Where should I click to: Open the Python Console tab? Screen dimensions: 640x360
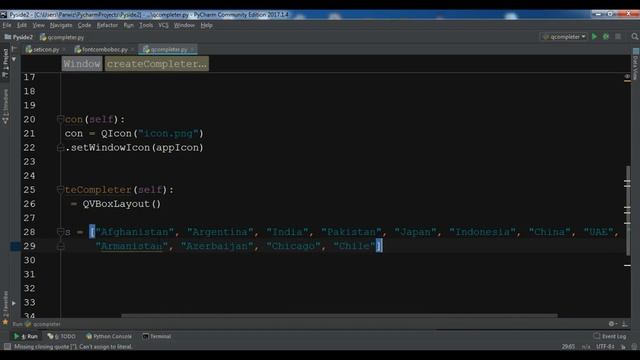pos(109,336)
